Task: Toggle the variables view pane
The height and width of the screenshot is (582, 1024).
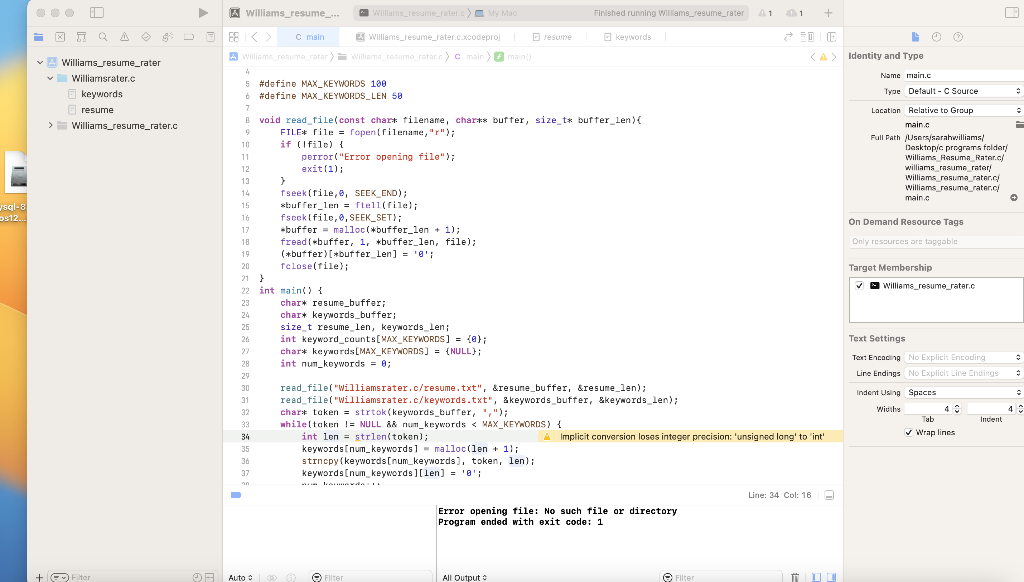Action: 816,577
